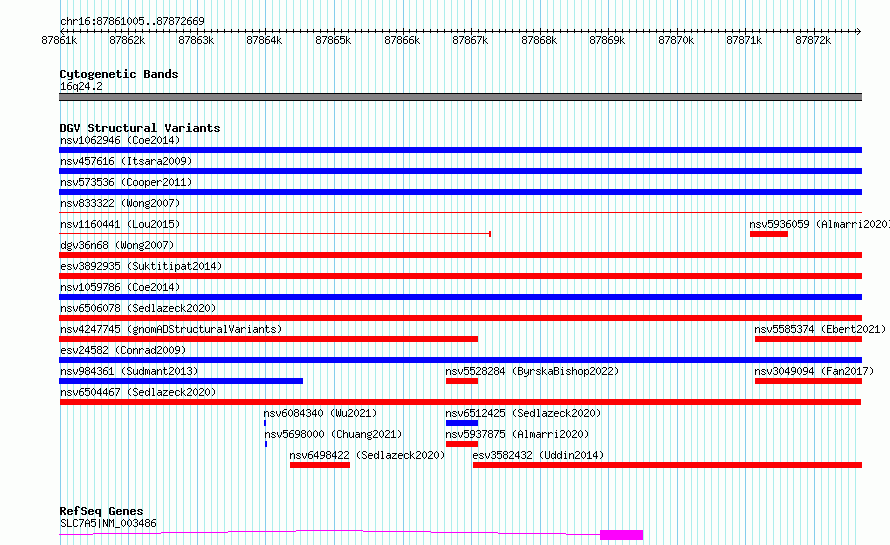Viewport: 890px width, 545px height.
Task: Open variant label nsv6512425 (Sedlazeck2020)
Action: click(523, 413)
